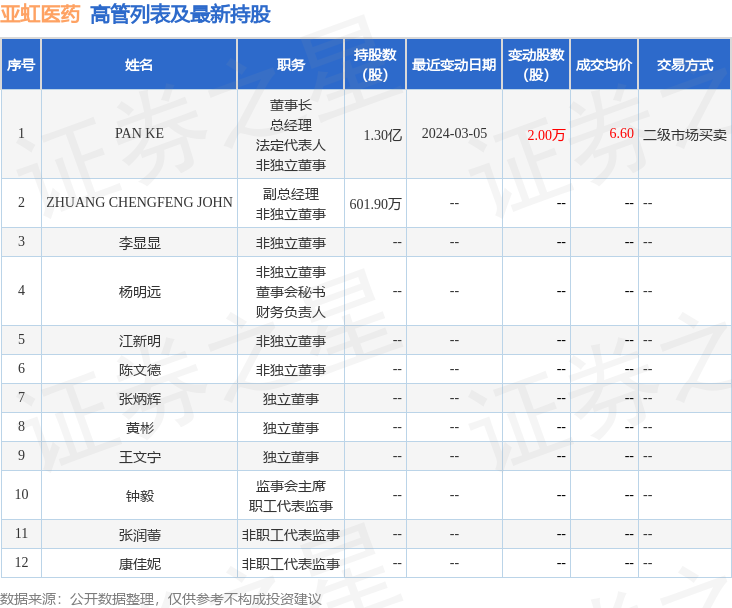Screen dimensions: 732x608
Task: Click the 二级市场买卖 transaction type
Action: pos(684,135)
